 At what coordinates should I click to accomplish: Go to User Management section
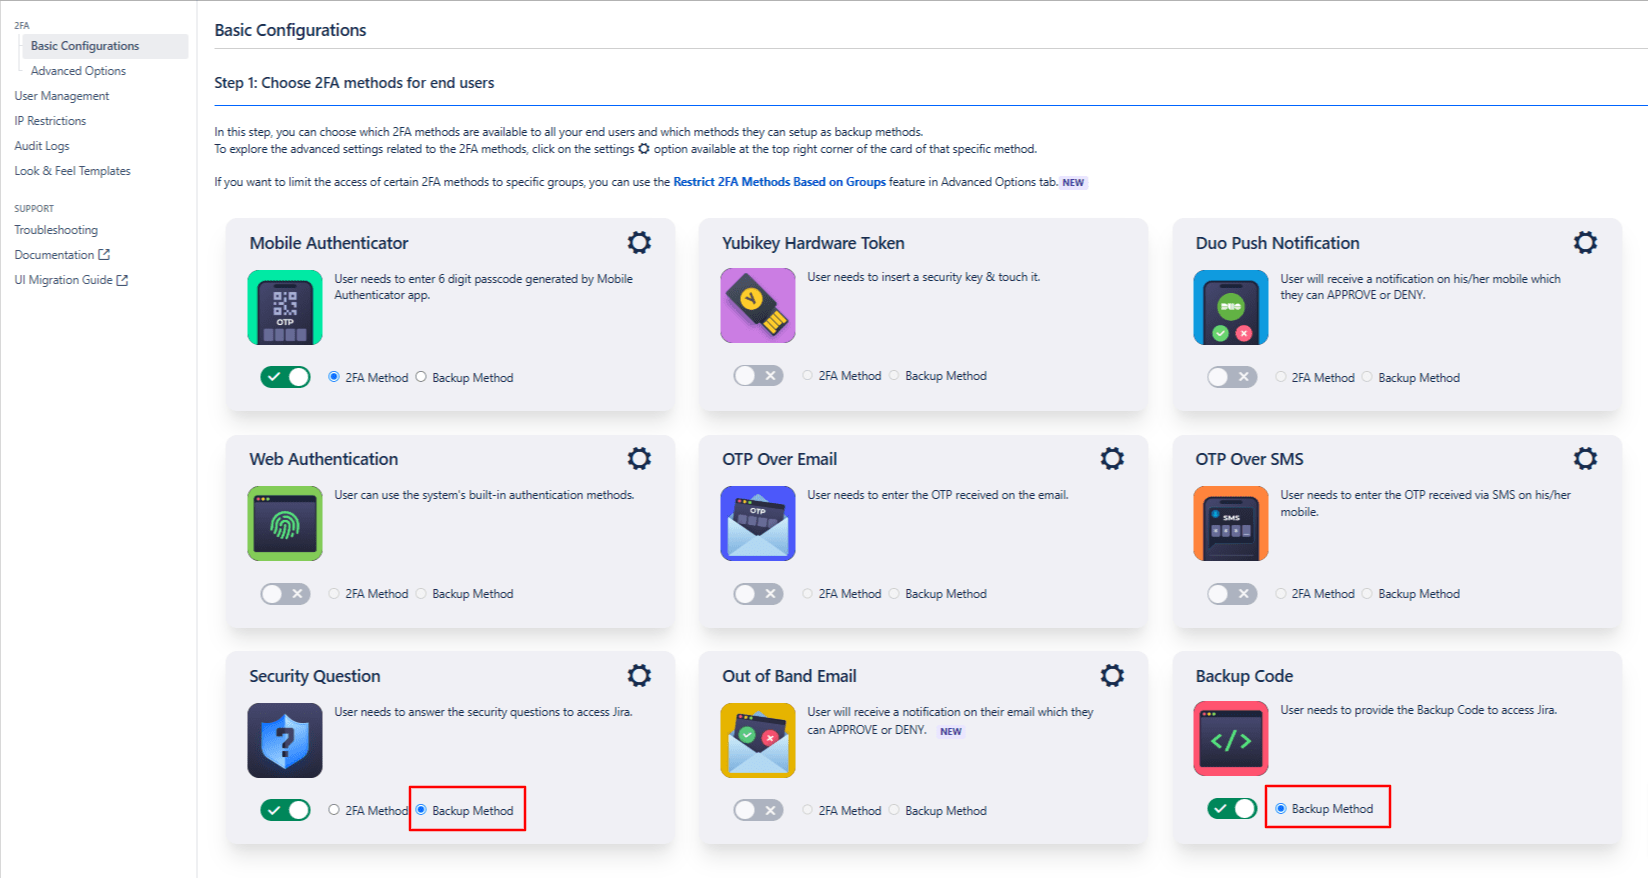click(x=62, y=96)
